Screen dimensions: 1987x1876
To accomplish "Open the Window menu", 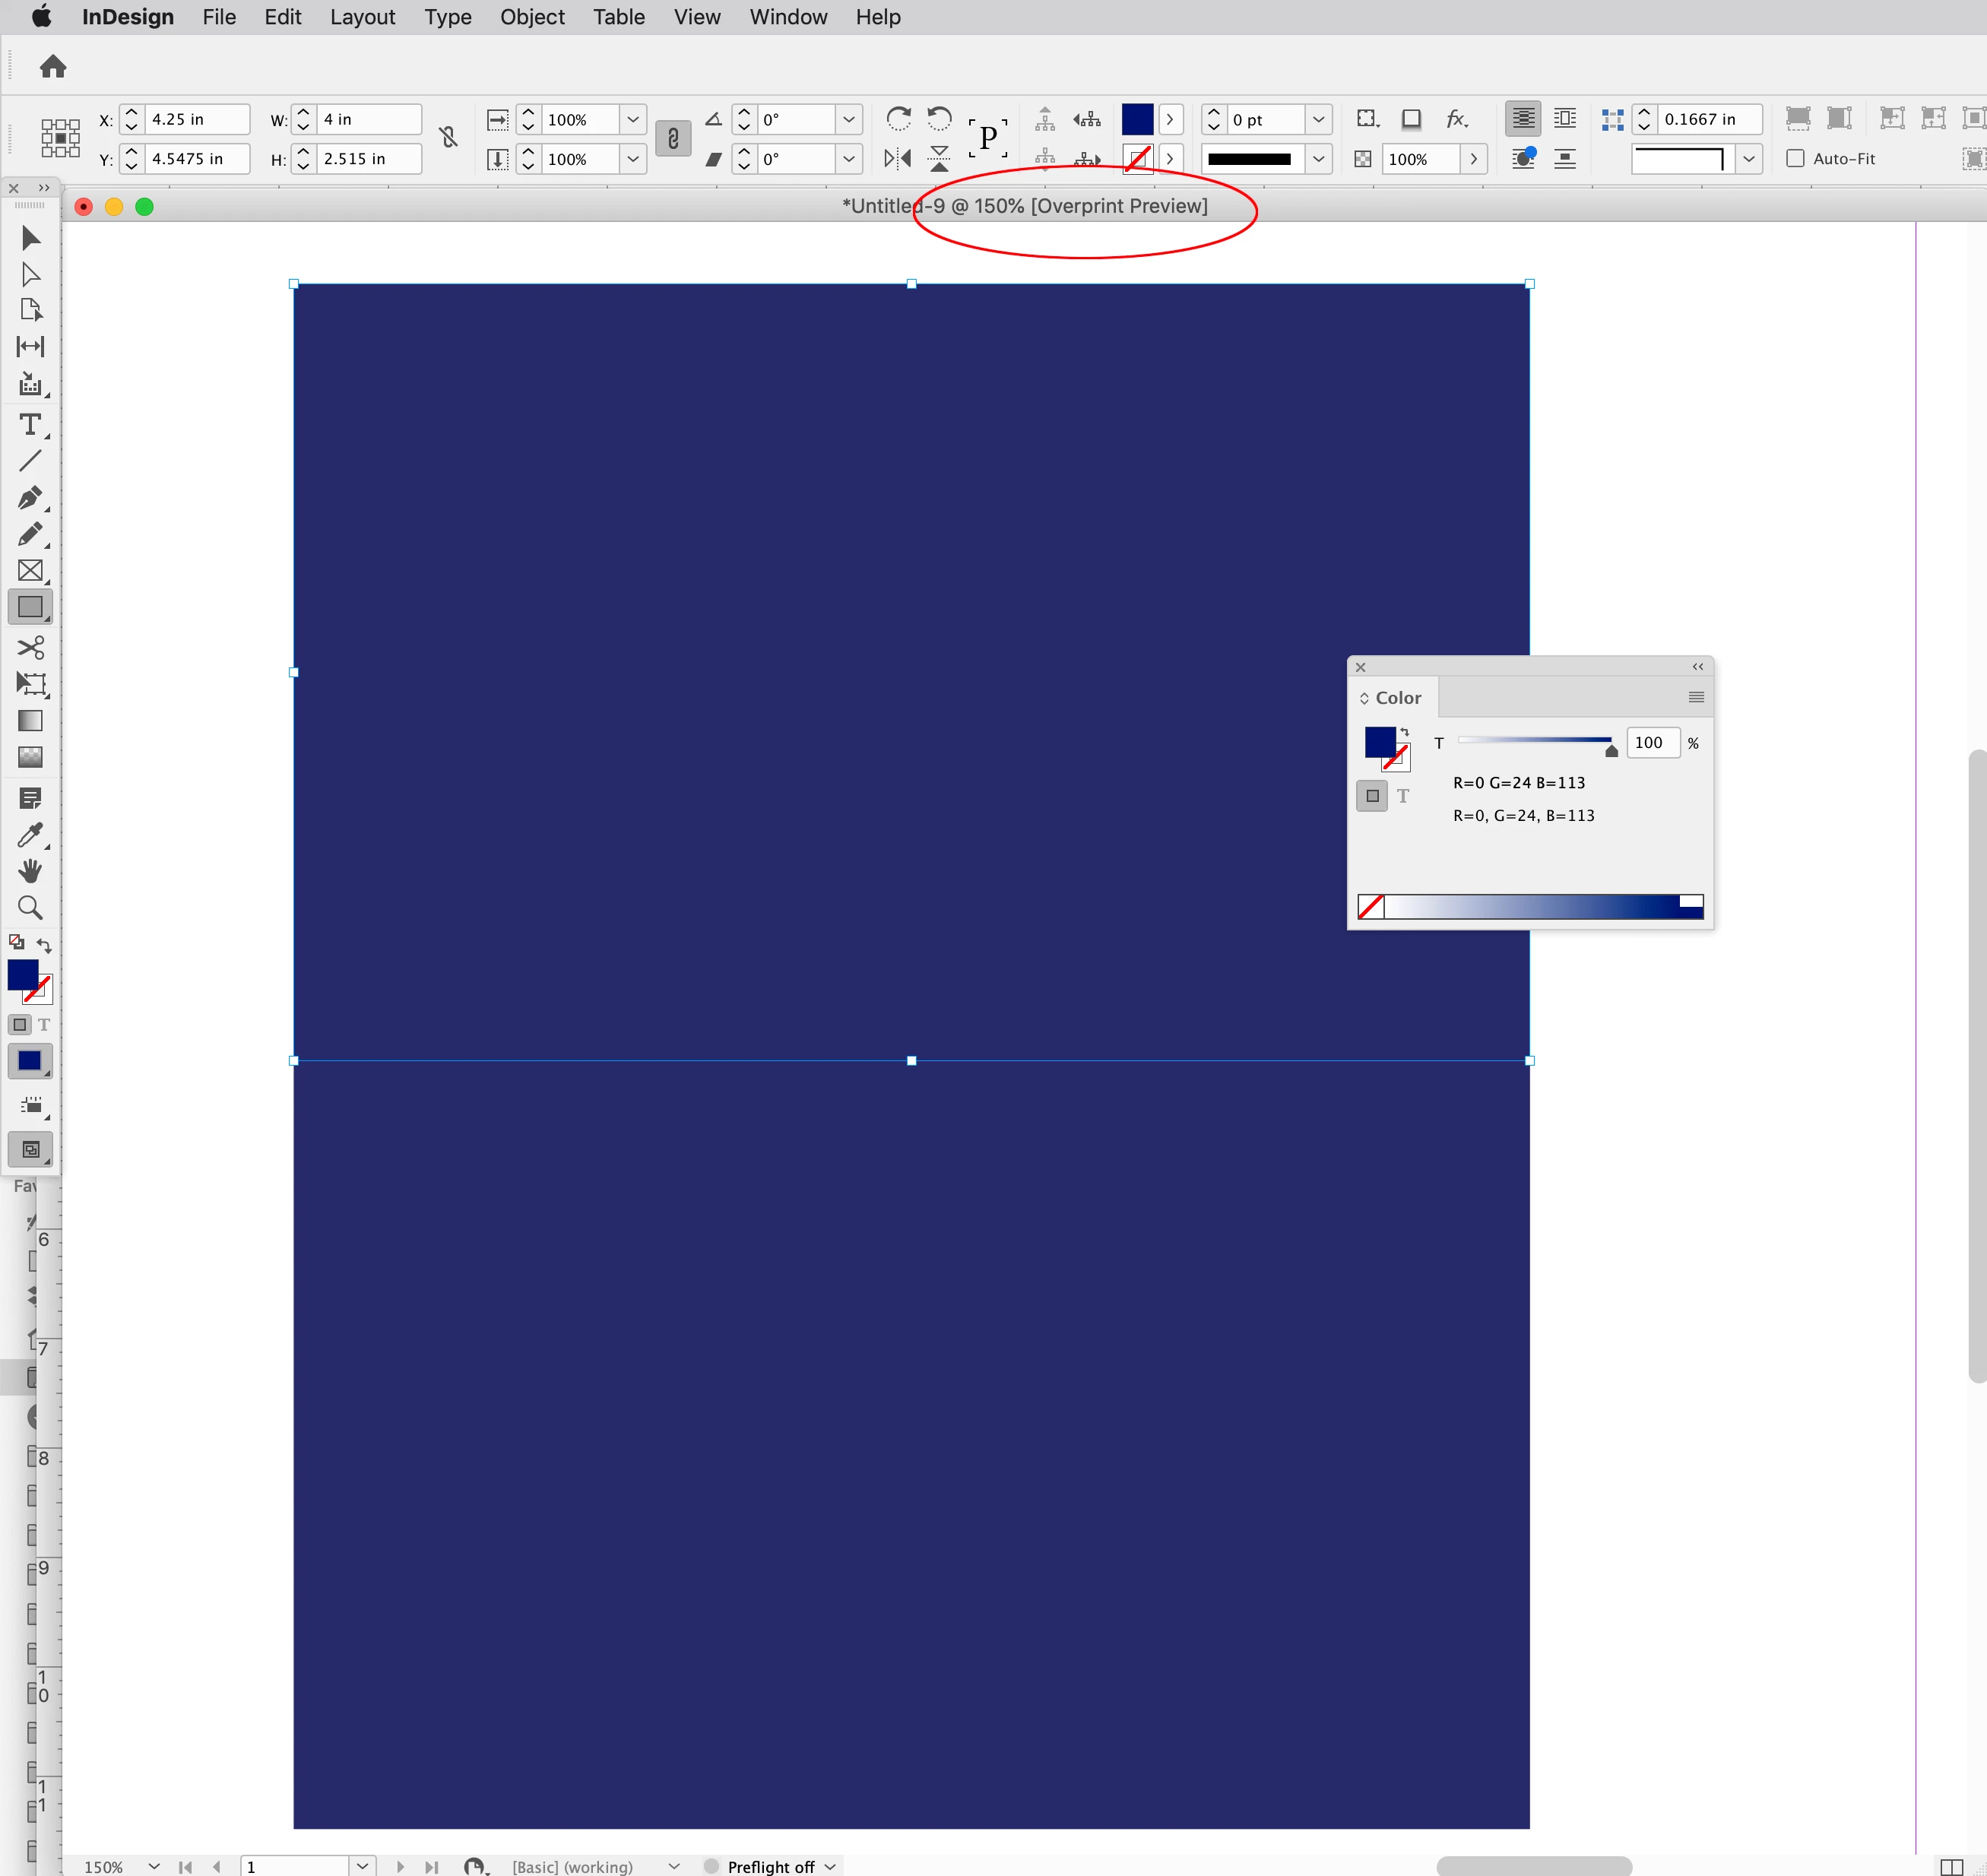I will [788, 17].
